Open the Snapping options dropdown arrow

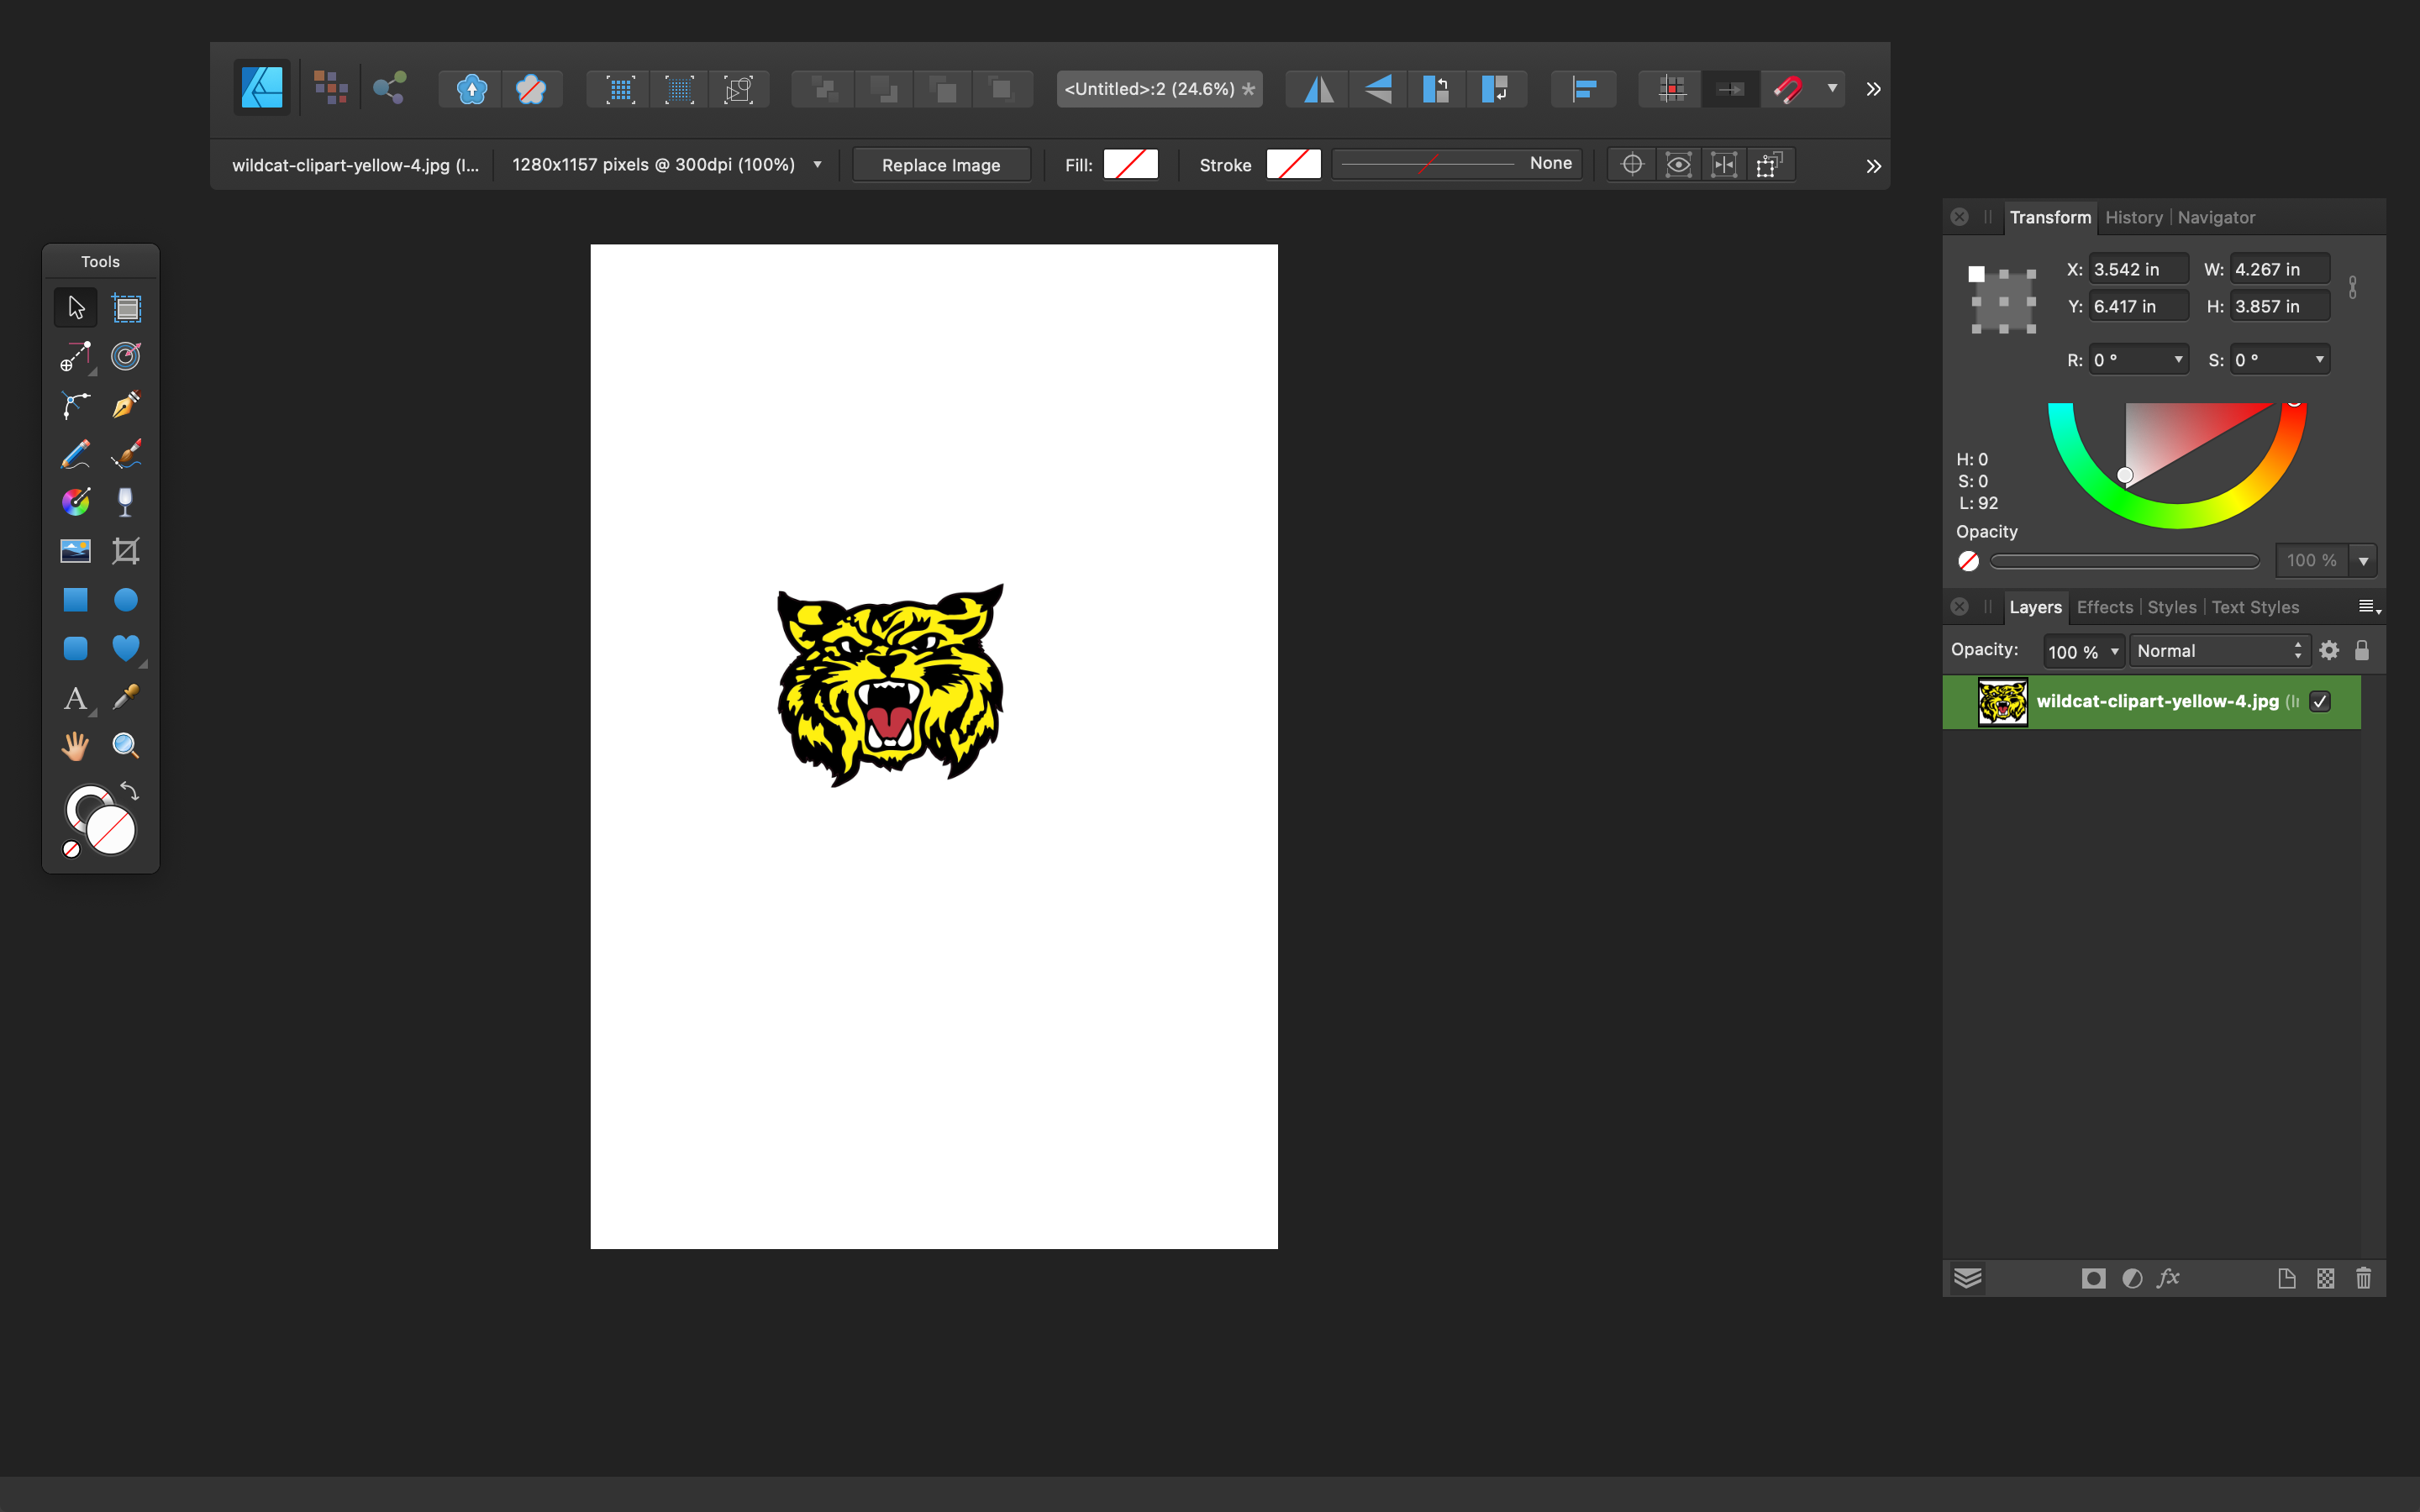(1832, 89)
